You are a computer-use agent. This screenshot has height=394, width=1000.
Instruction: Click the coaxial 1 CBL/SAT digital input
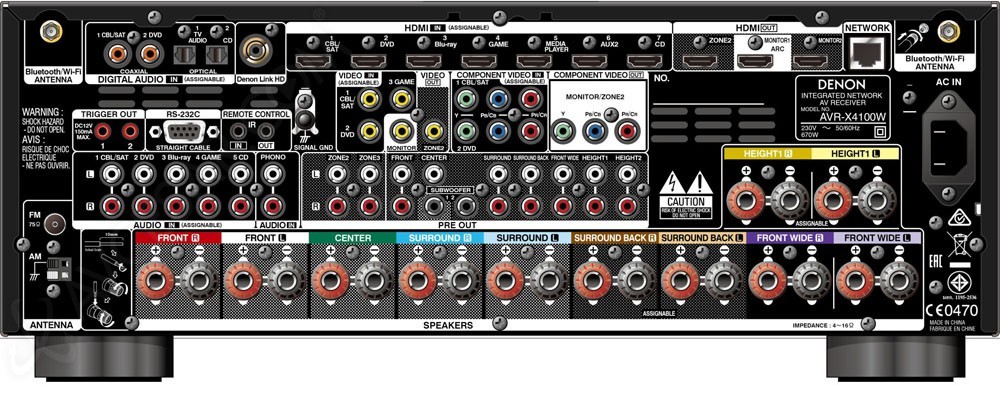117,54
